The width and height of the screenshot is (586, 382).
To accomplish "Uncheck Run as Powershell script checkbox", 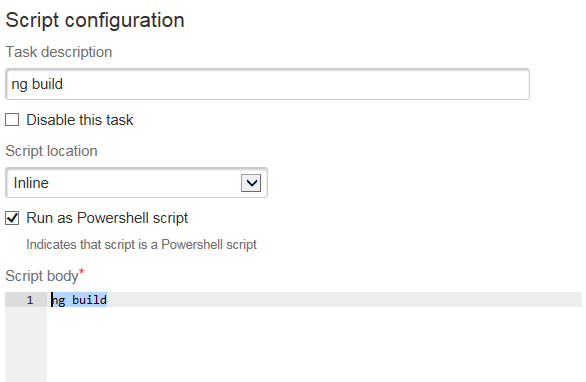I will pyautogui.click(x=12, y=218).
